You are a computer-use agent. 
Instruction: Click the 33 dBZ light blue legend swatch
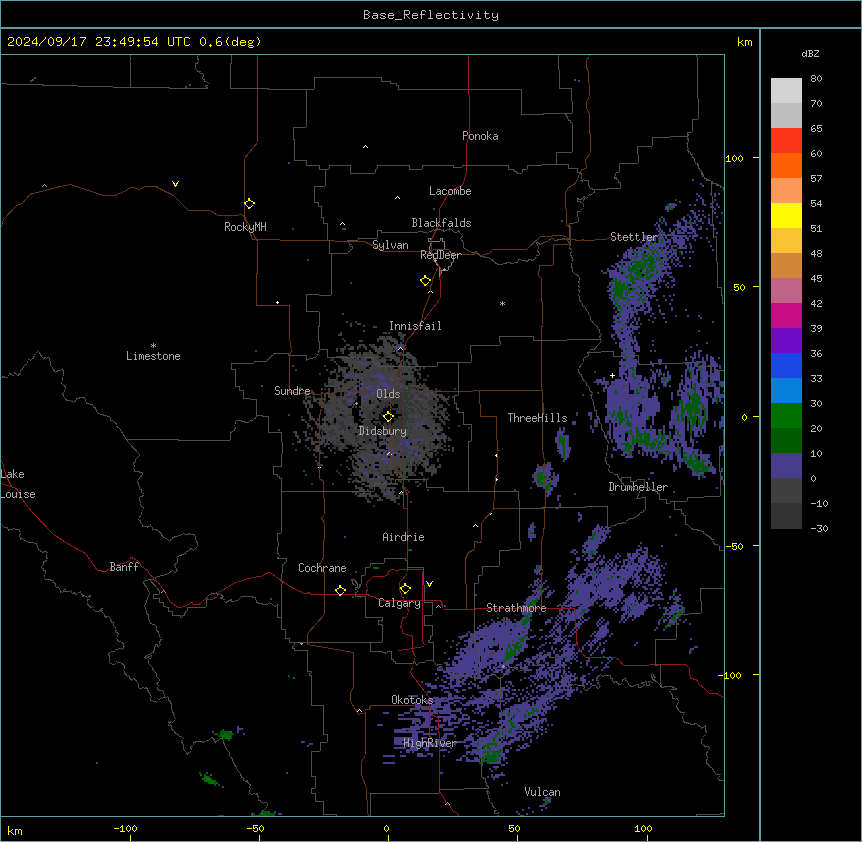tap(786, 390)
